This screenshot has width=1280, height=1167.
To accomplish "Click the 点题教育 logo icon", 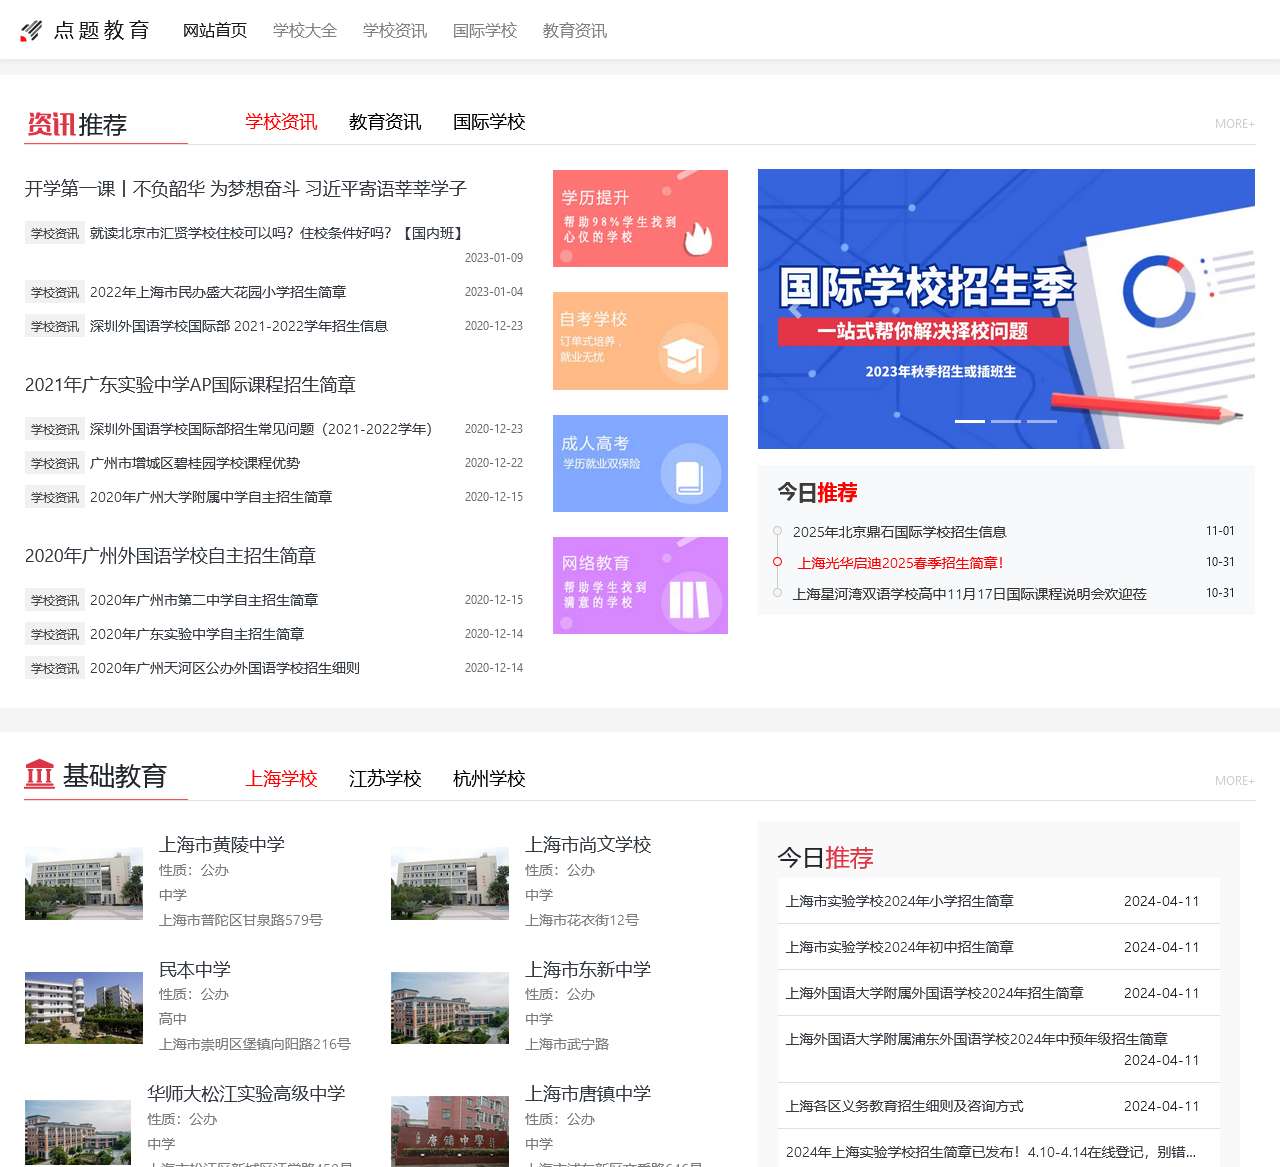I will pos(31,30).
